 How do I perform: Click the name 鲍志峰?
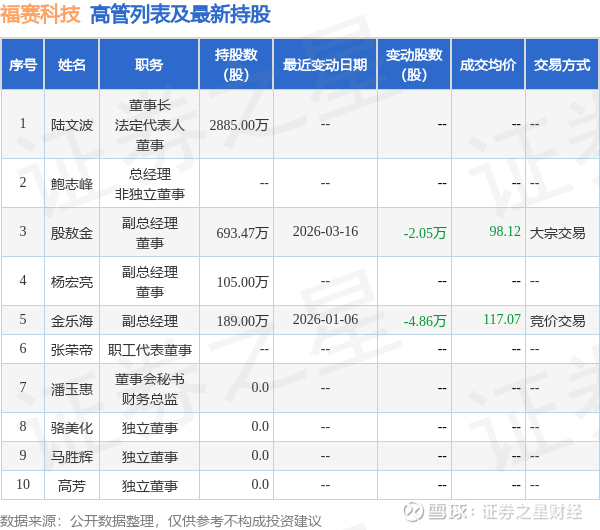pyautogui.click(x=72, y=184)
